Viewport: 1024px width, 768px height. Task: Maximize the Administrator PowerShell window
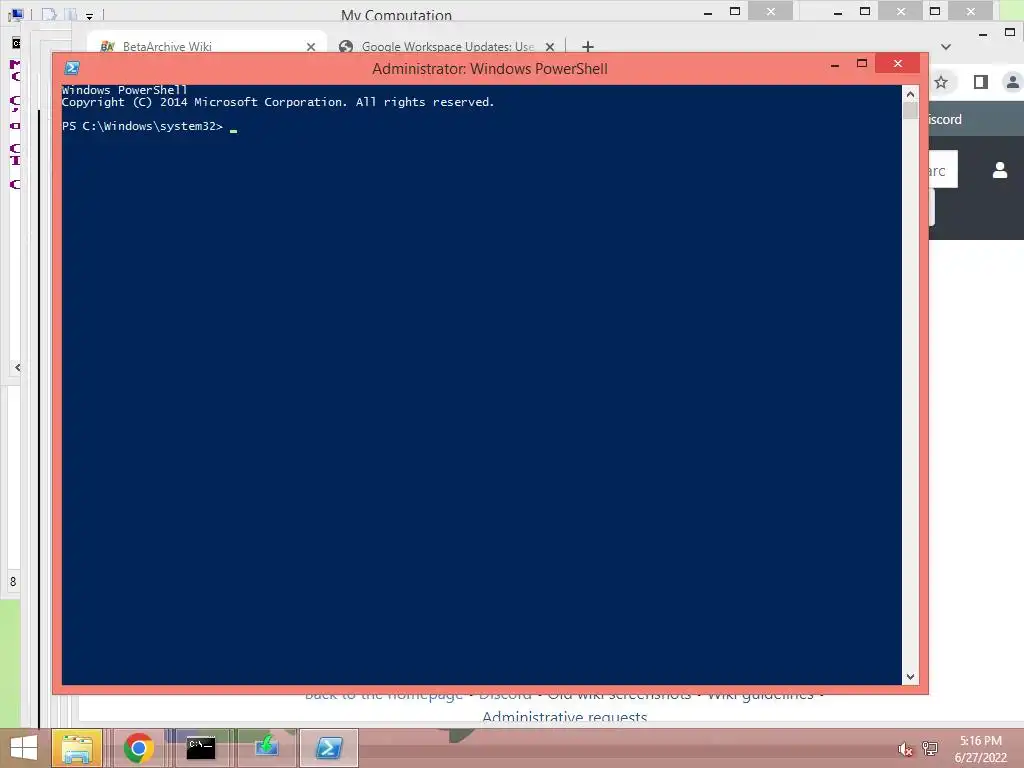pyautogui.click(x=862, y=63)
